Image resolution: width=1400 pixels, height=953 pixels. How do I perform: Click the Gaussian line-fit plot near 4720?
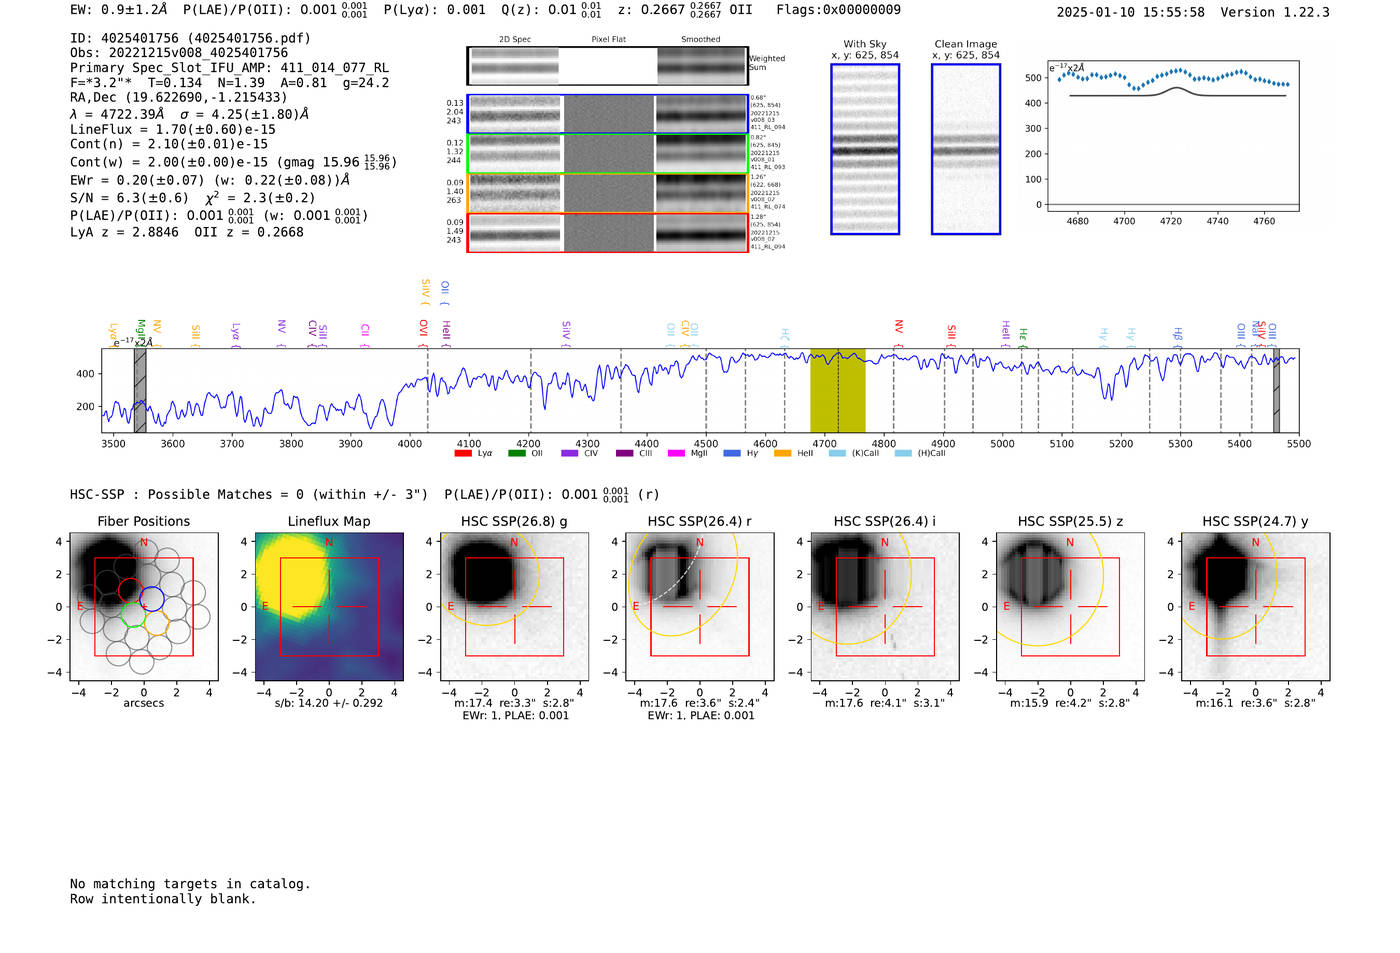[1172, 135]
